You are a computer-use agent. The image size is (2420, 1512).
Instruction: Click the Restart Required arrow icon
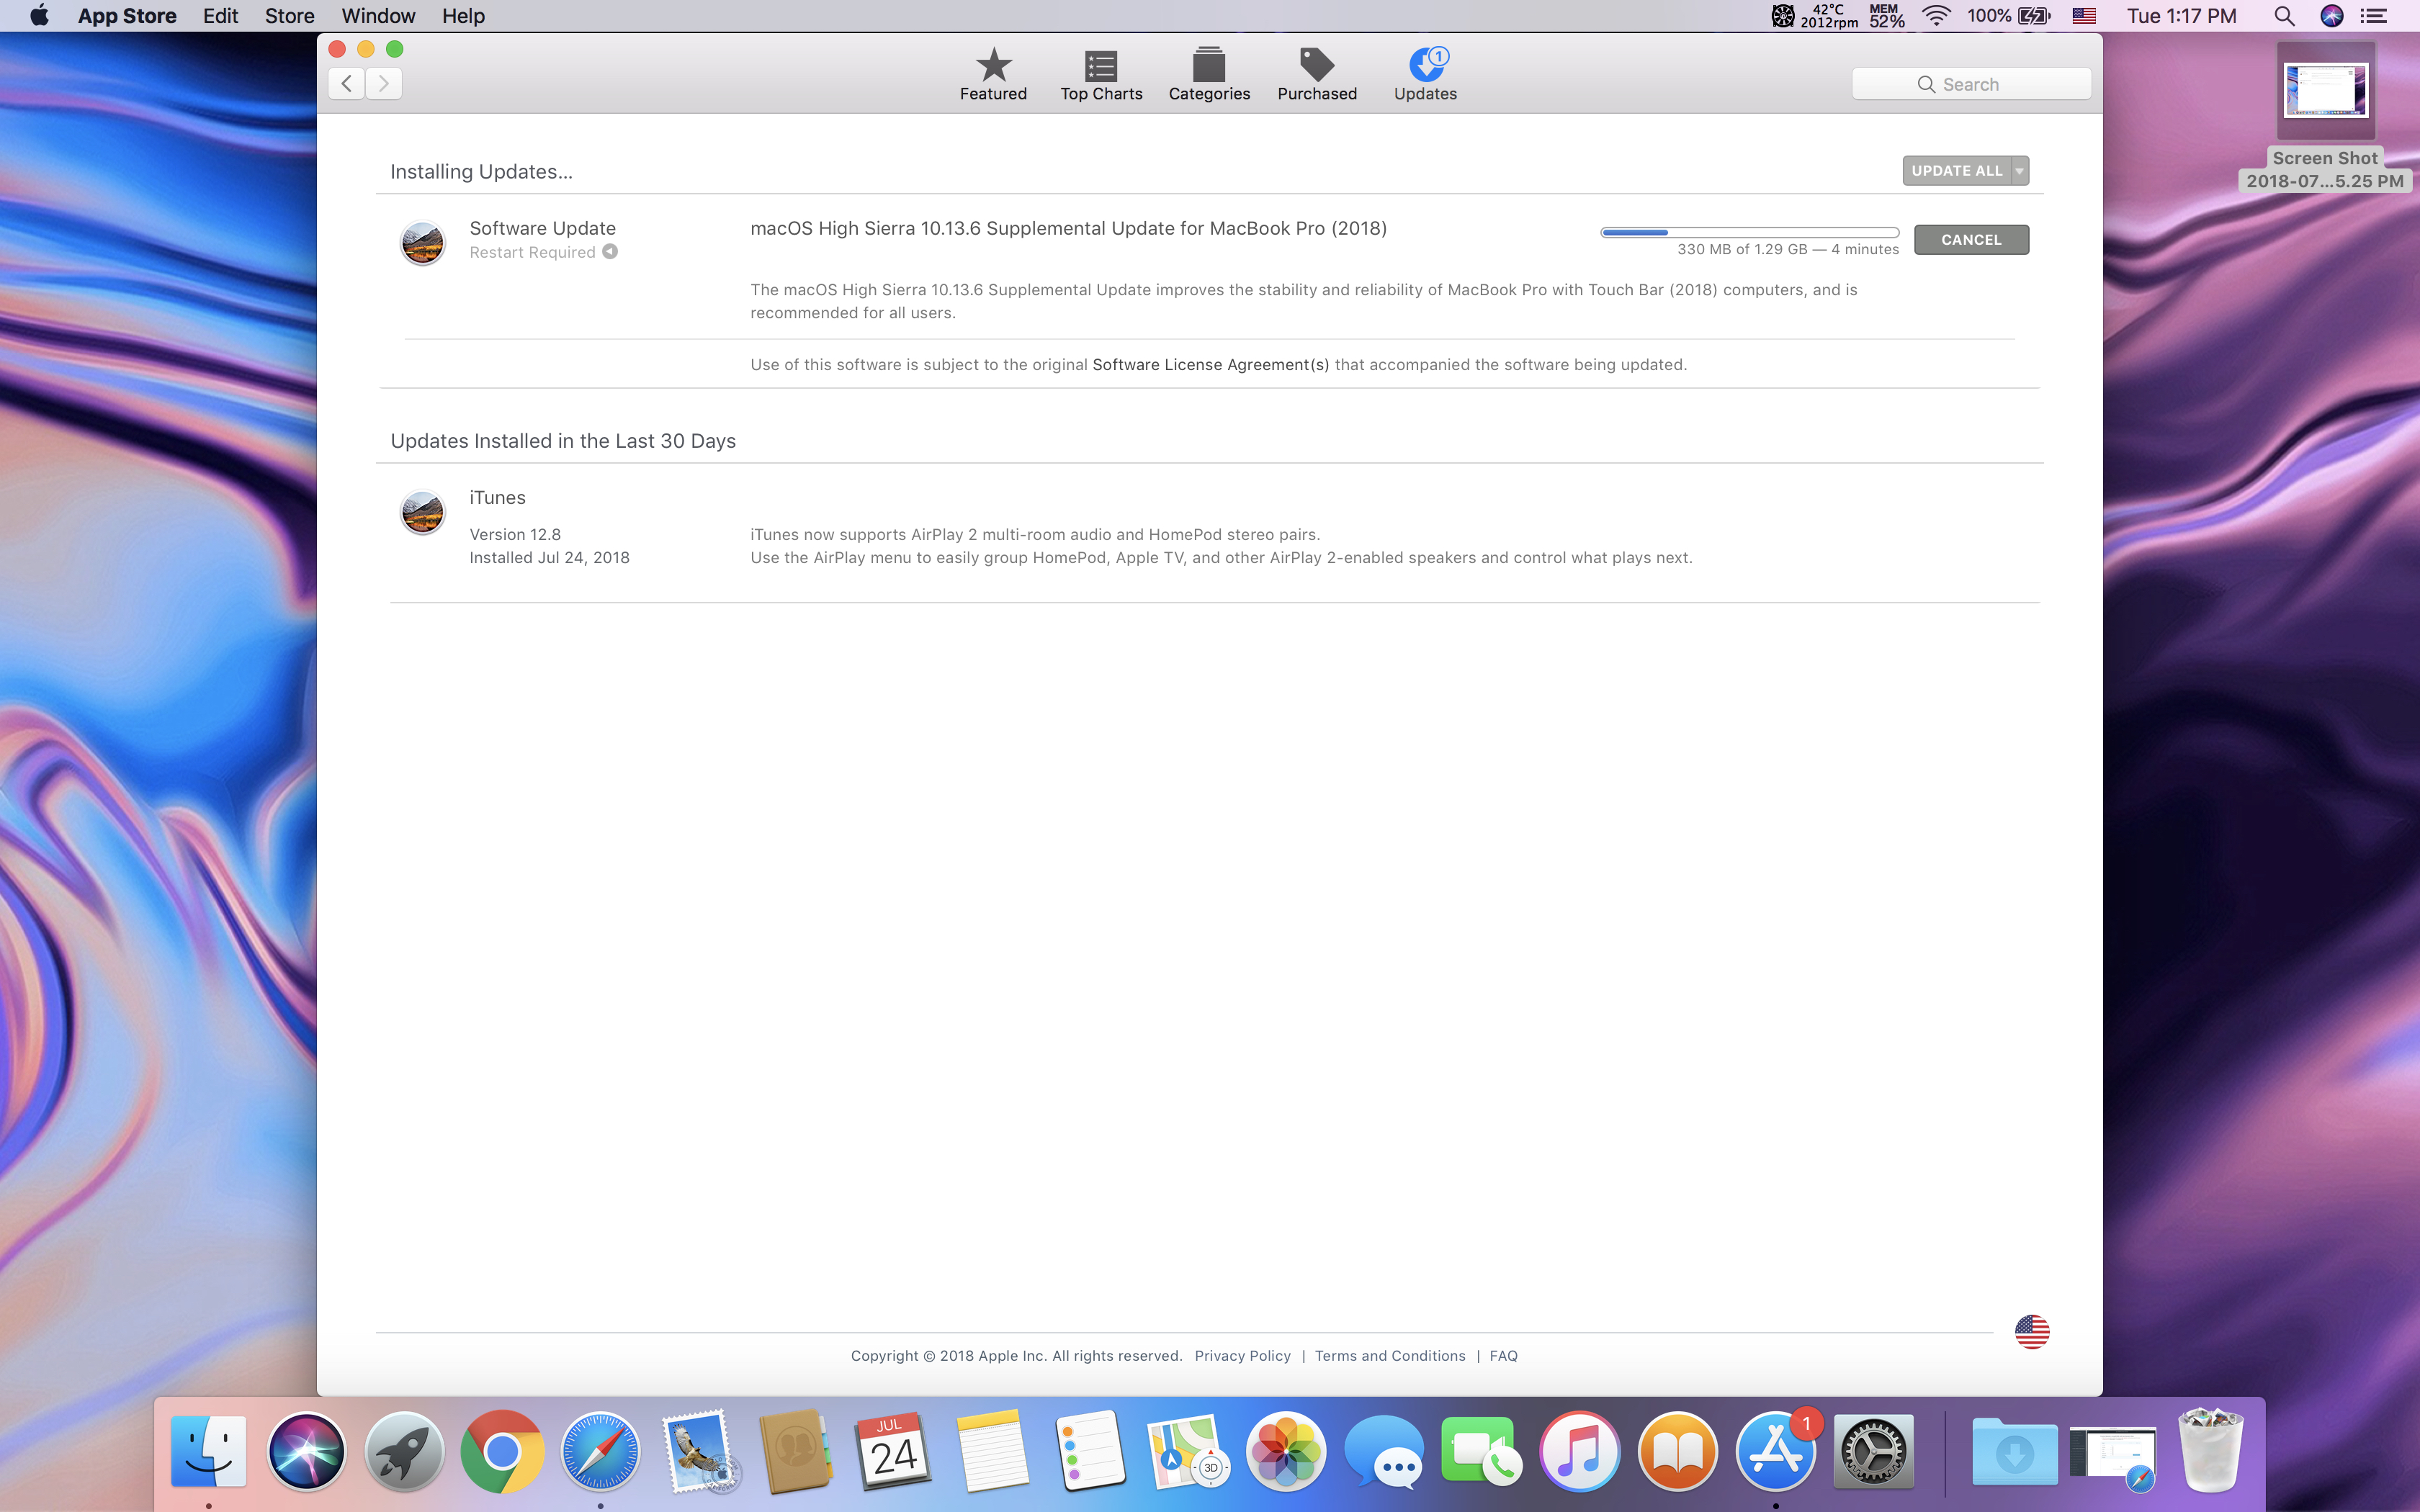click(610, 252)
